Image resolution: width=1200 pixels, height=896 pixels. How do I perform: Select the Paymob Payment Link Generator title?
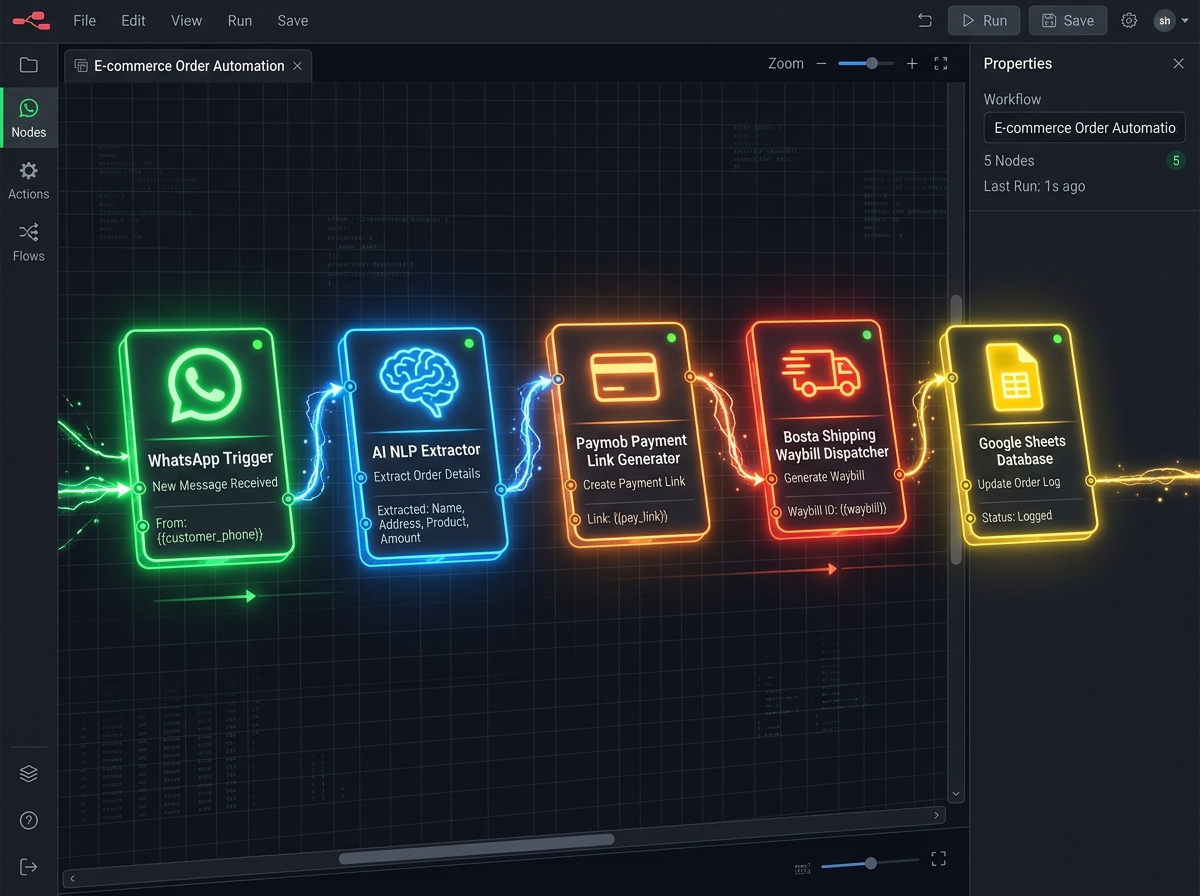click(631, 450)
